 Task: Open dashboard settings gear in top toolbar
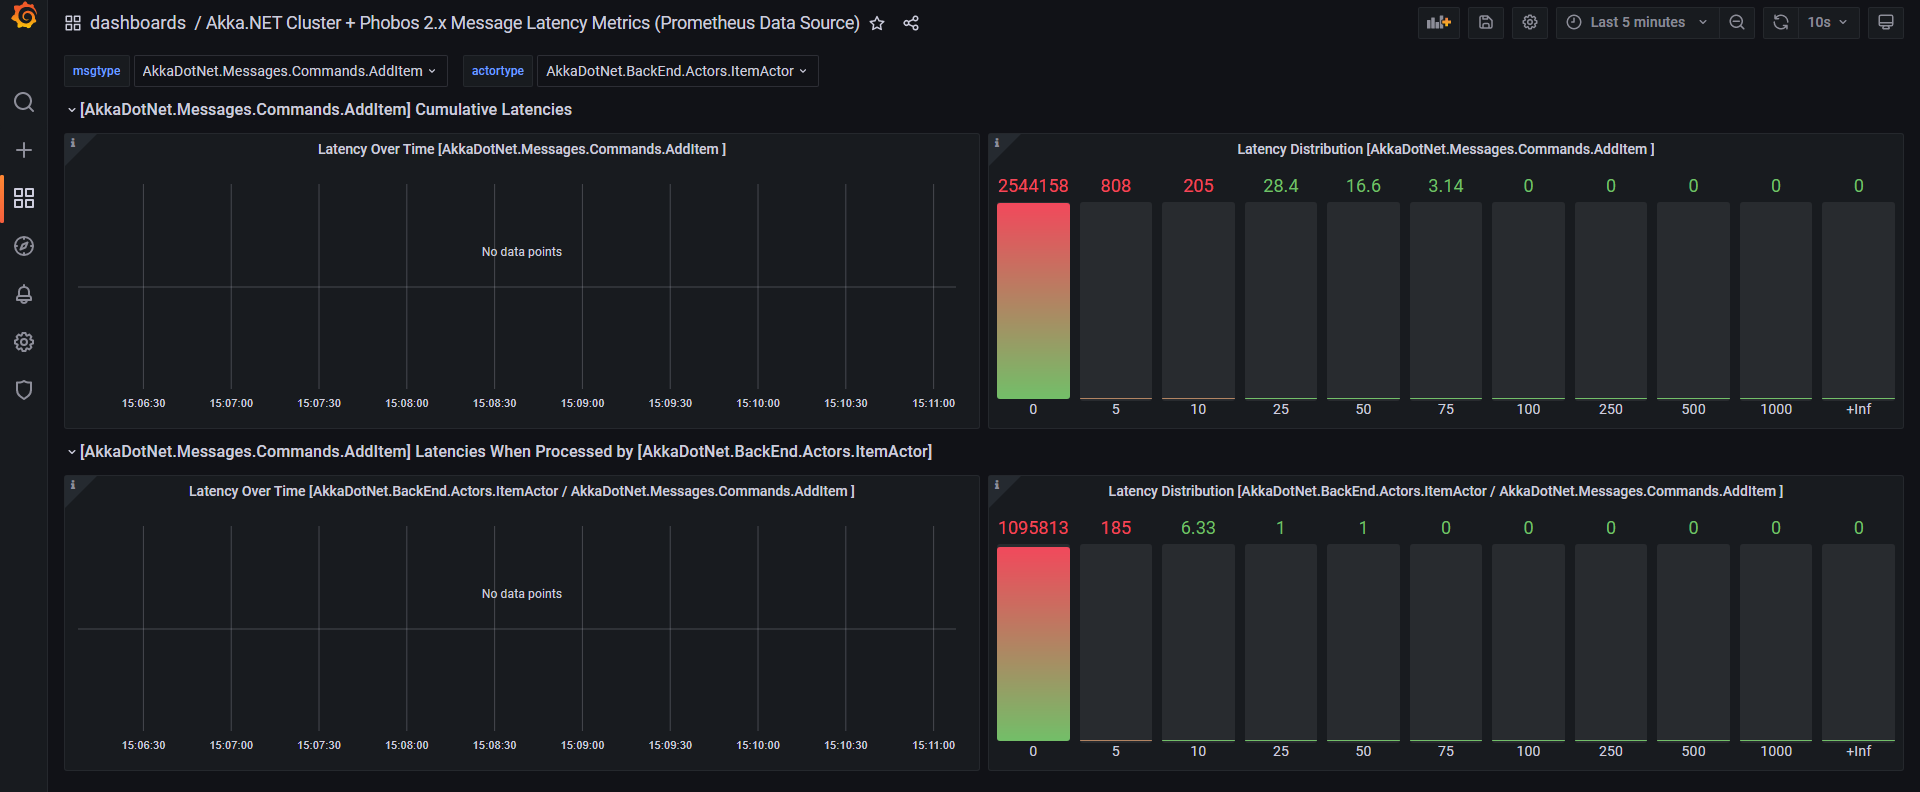pos(1530,22)
